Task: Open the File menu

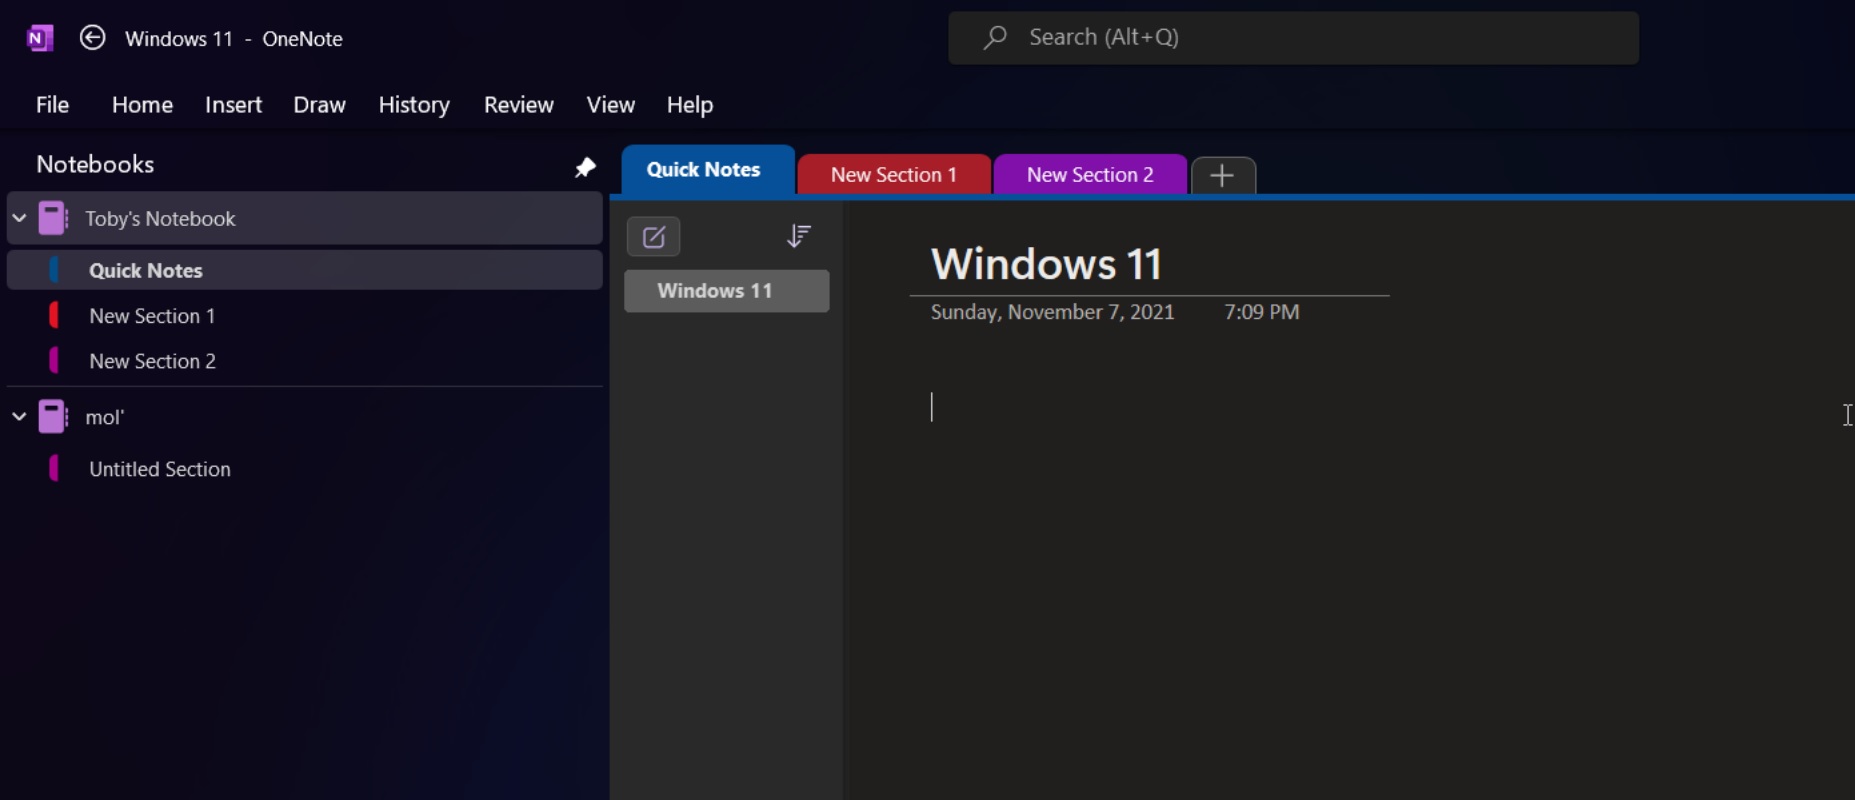Action: pos(52,105)
